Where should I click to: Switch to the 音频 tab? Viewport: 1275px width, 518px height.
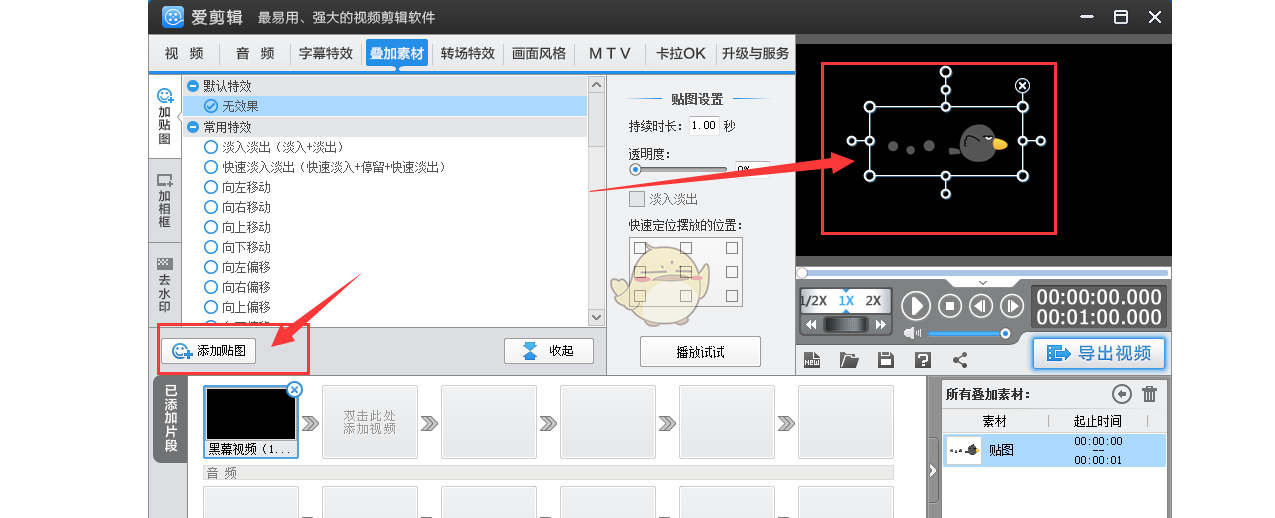click(x=255, y=53)
